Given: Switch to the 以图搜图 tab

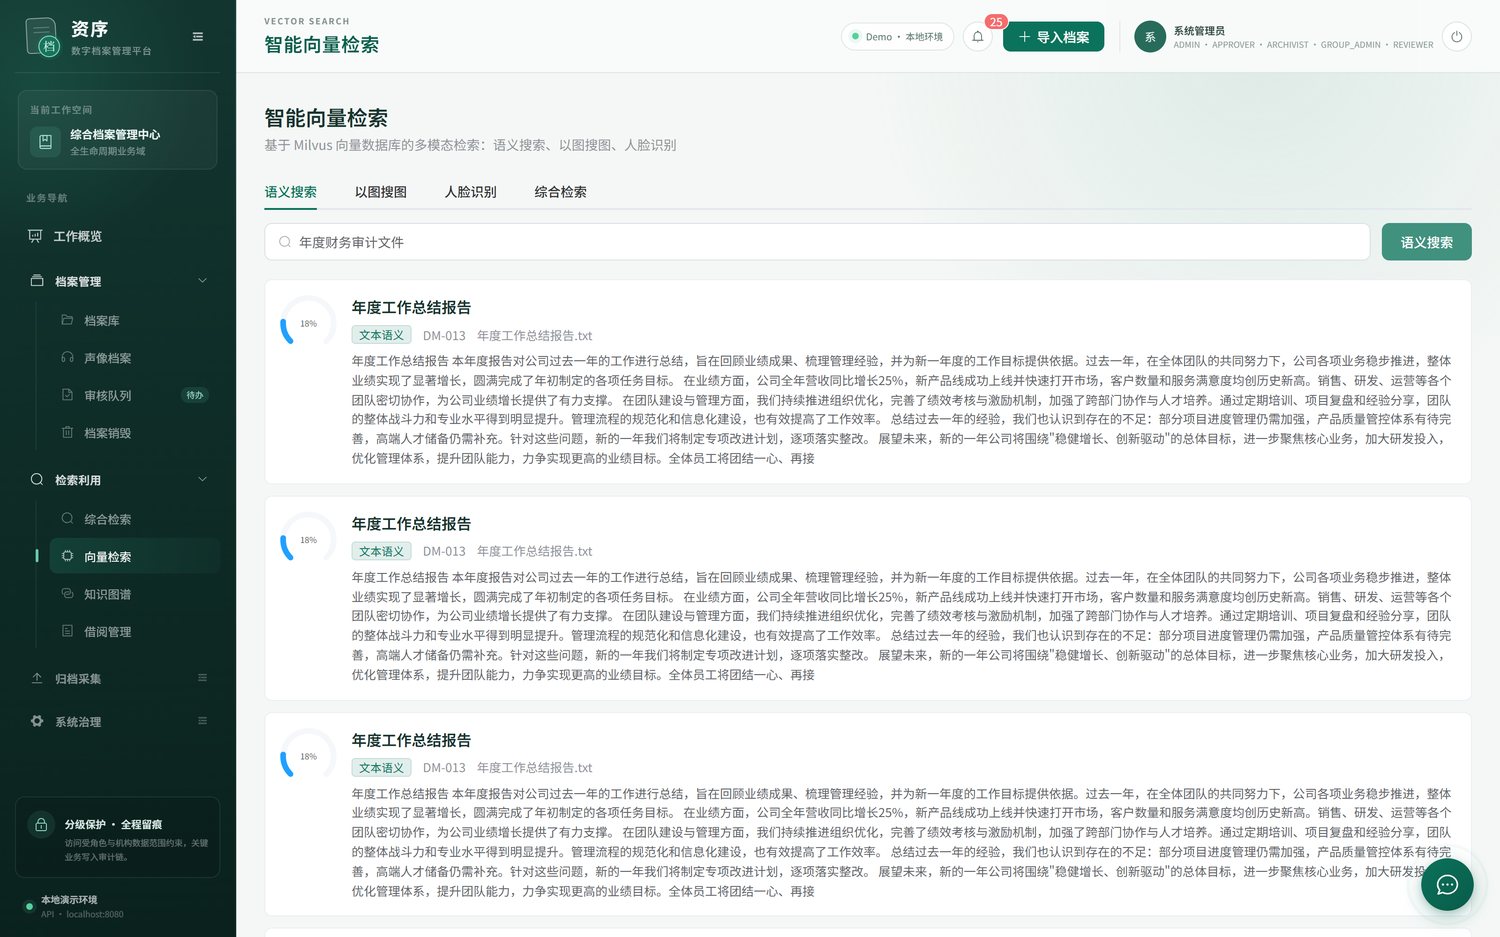Looking at the screenshot, I should coord(381,192).
